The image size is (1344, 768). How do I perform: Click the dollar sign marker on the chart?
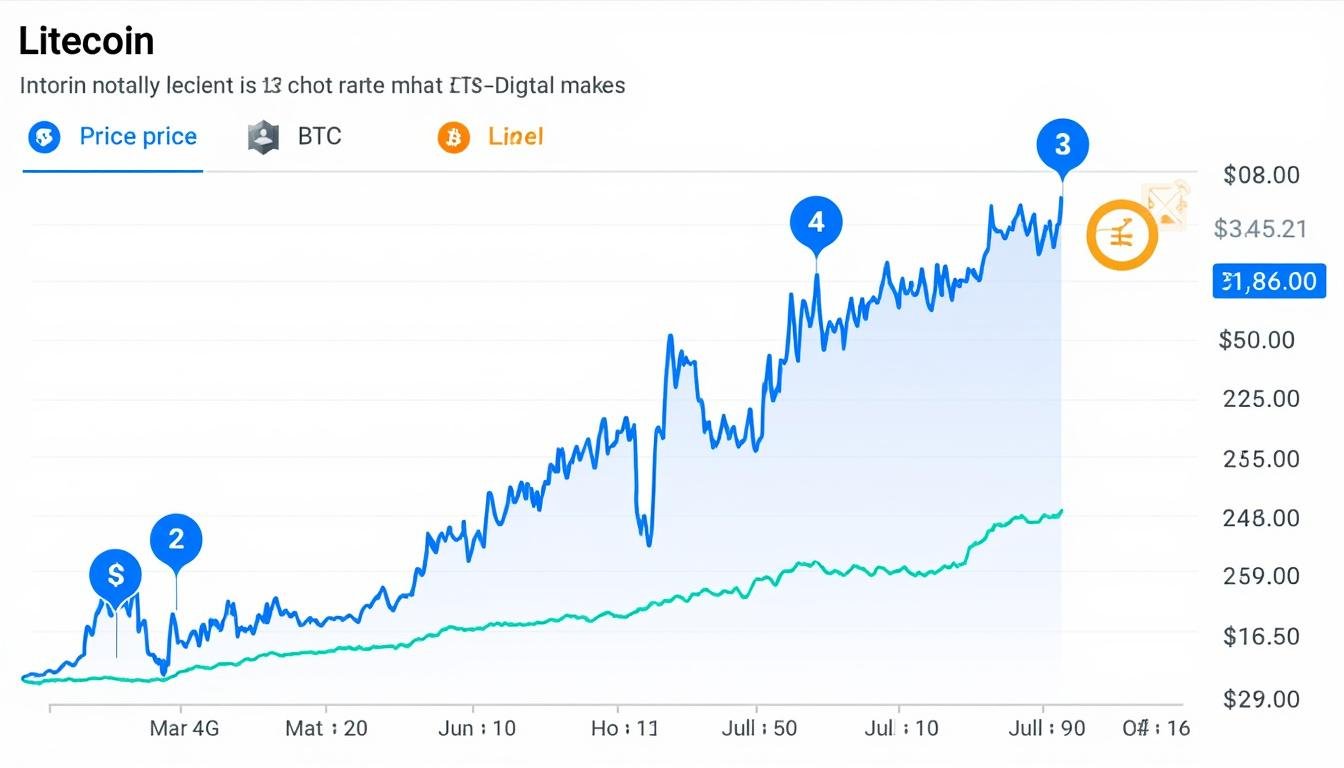[x=116, y=574]
